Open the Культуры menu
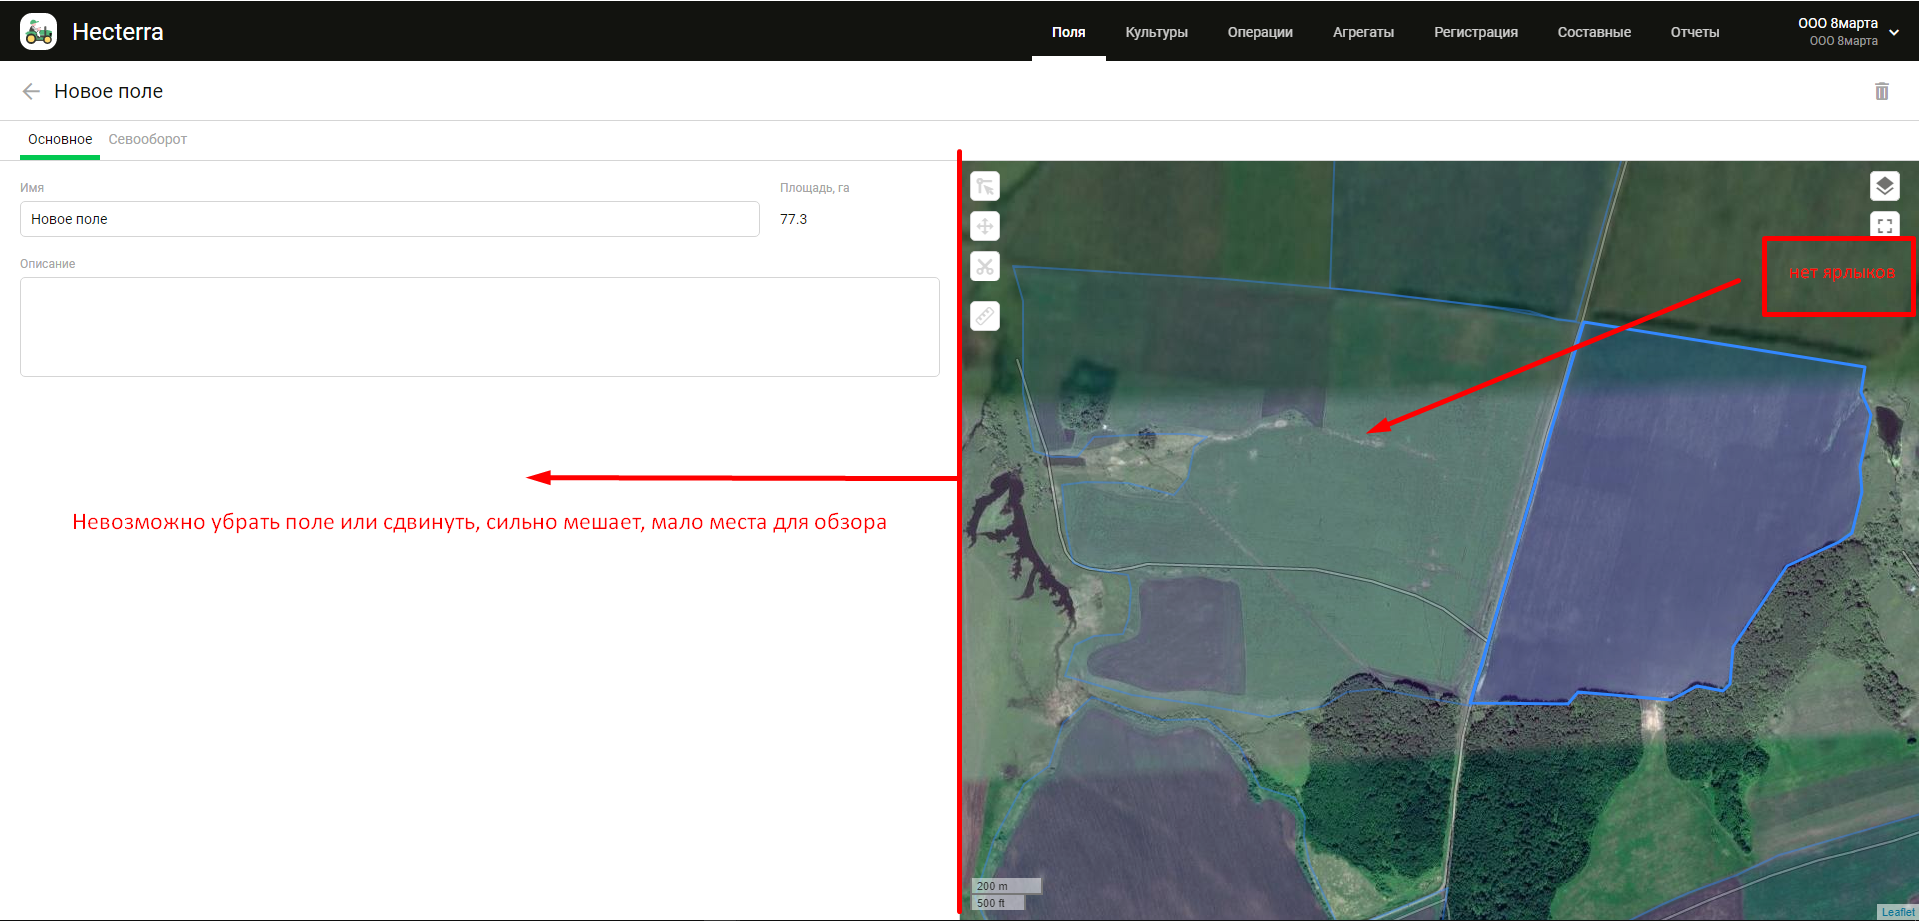The image size is (1919, 921). [x=1156, y=32]
